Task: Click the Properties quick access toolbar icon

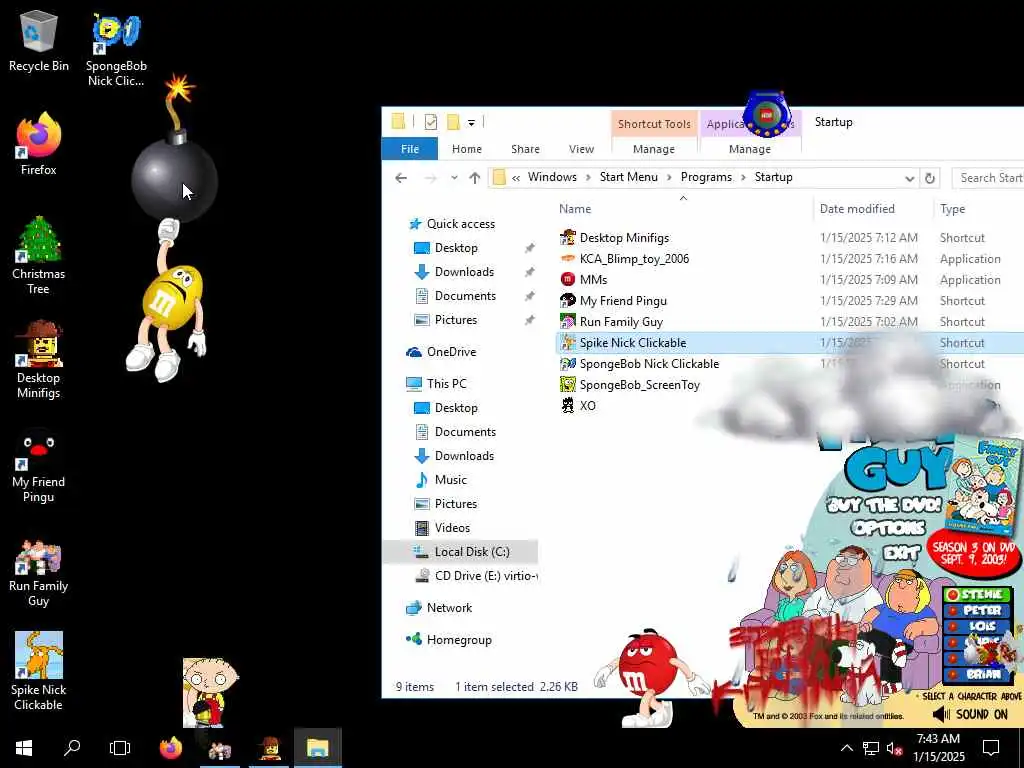Action: tap(431, 122)
